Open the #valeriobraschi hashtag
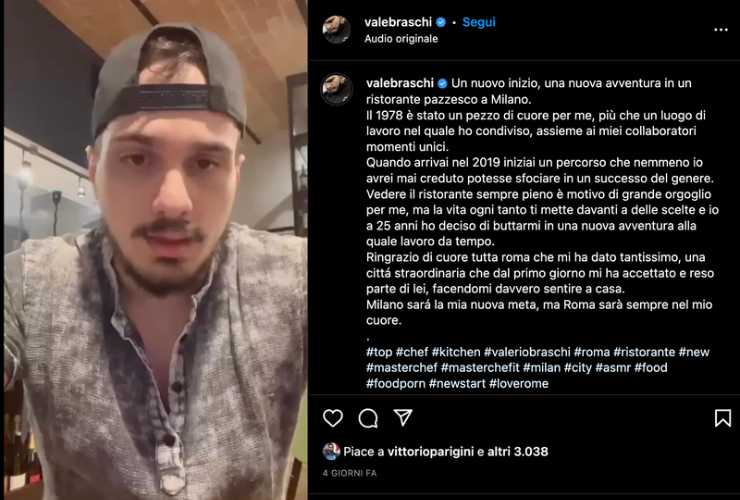The image size is (740, 500). [527, 352]
